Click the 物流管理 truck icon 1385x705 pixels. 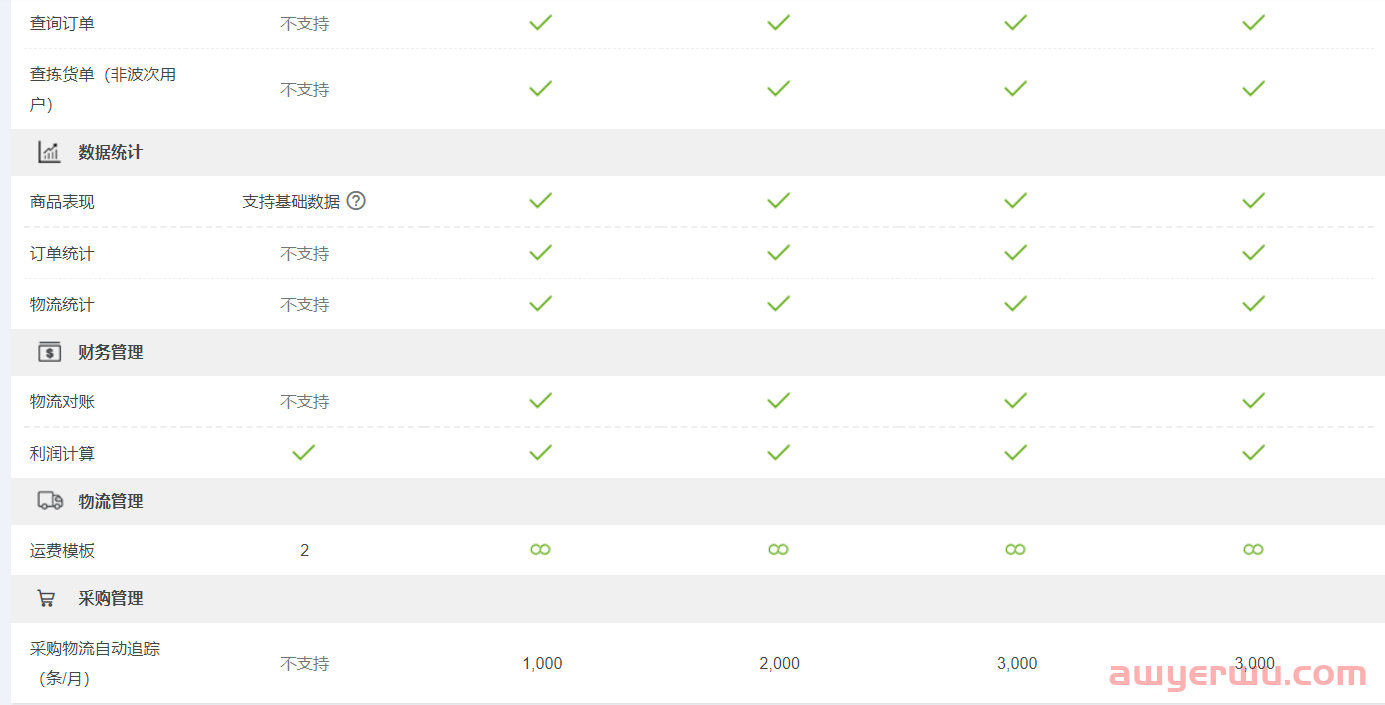pos(50,500)
